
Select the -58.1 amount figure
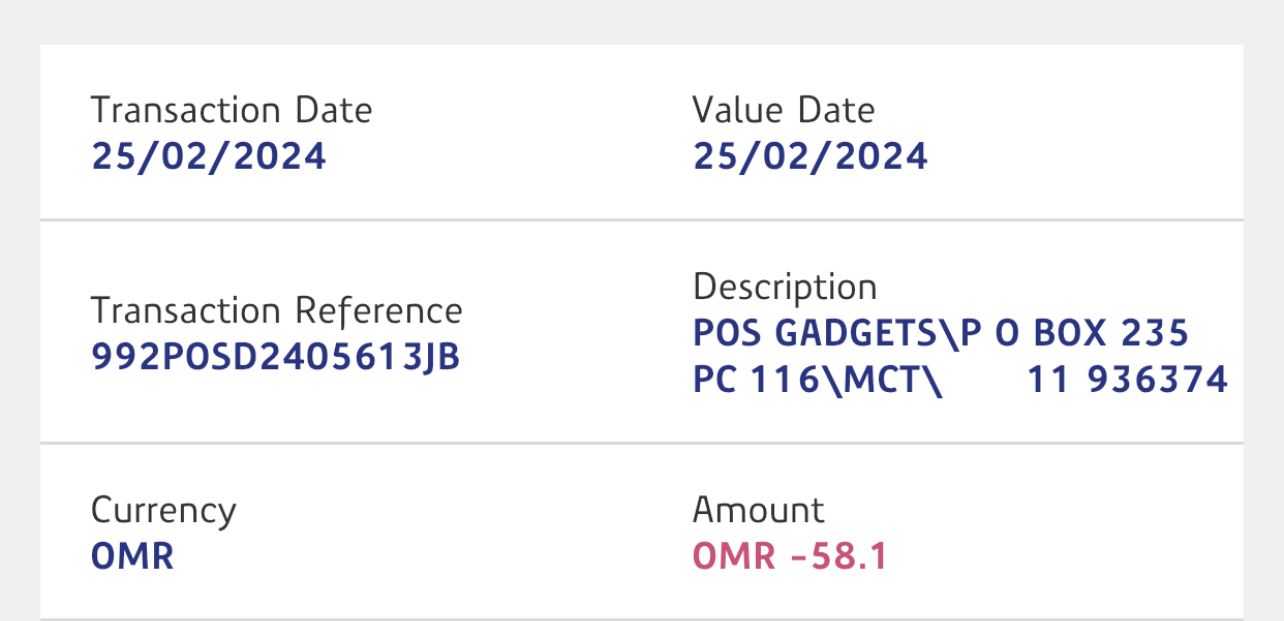(x=838, y=557)
